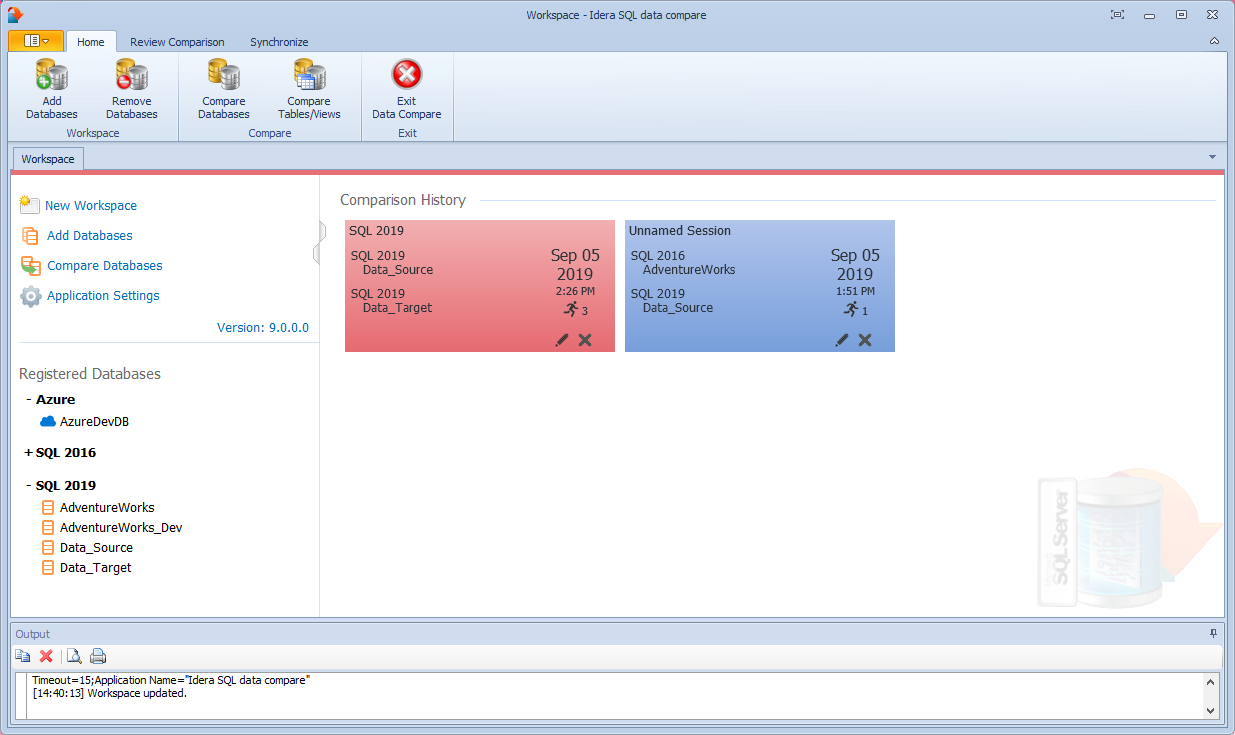Open the SQL 2019 comparison session card

480,286
